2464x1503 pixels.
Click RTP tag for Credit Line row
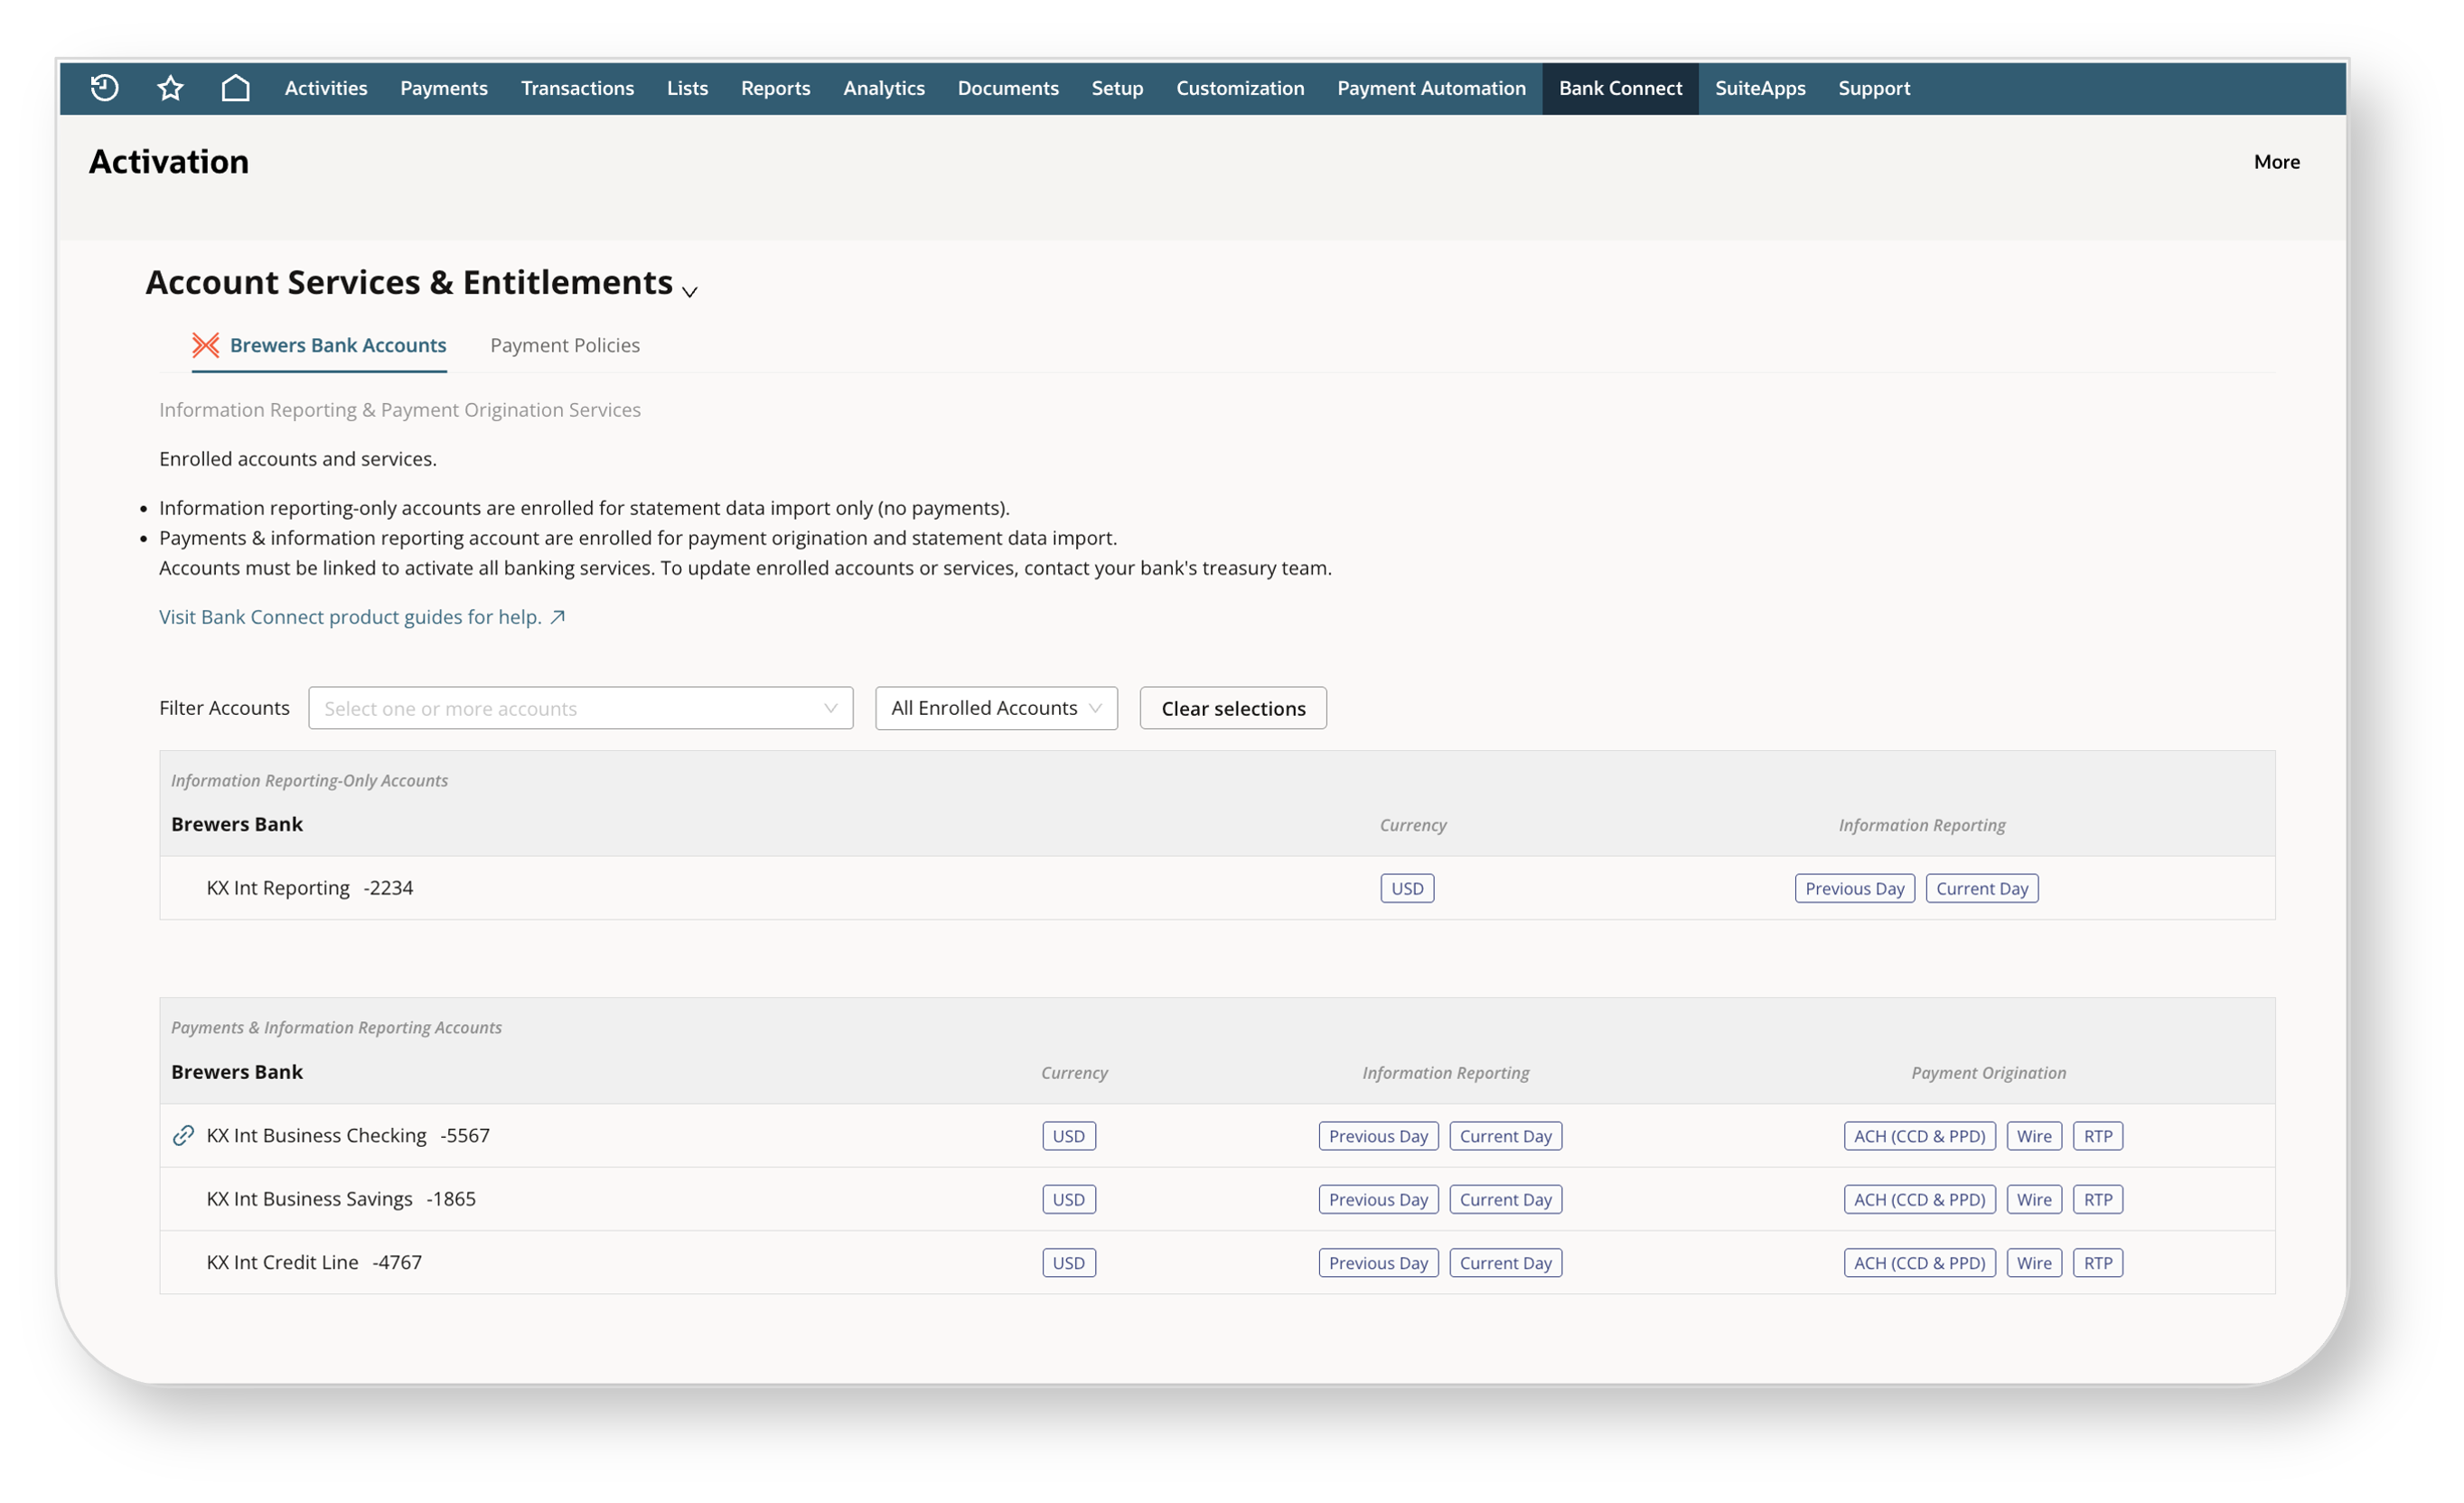tap(2098, 1264)
